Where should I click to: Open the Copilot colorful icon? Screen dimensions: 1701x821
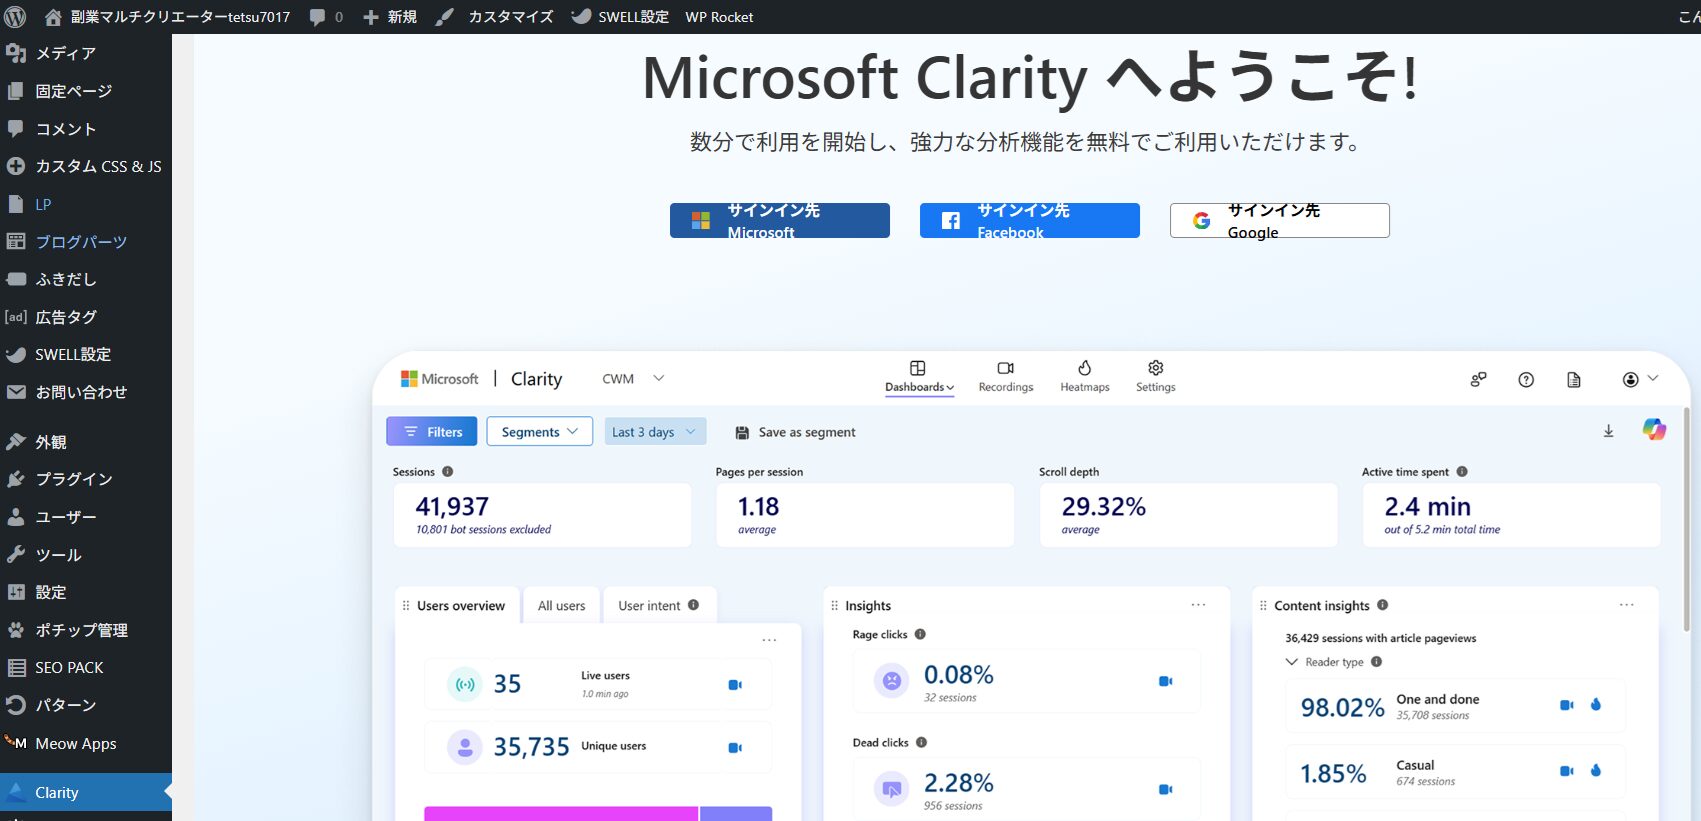[x=1654, y=430]
